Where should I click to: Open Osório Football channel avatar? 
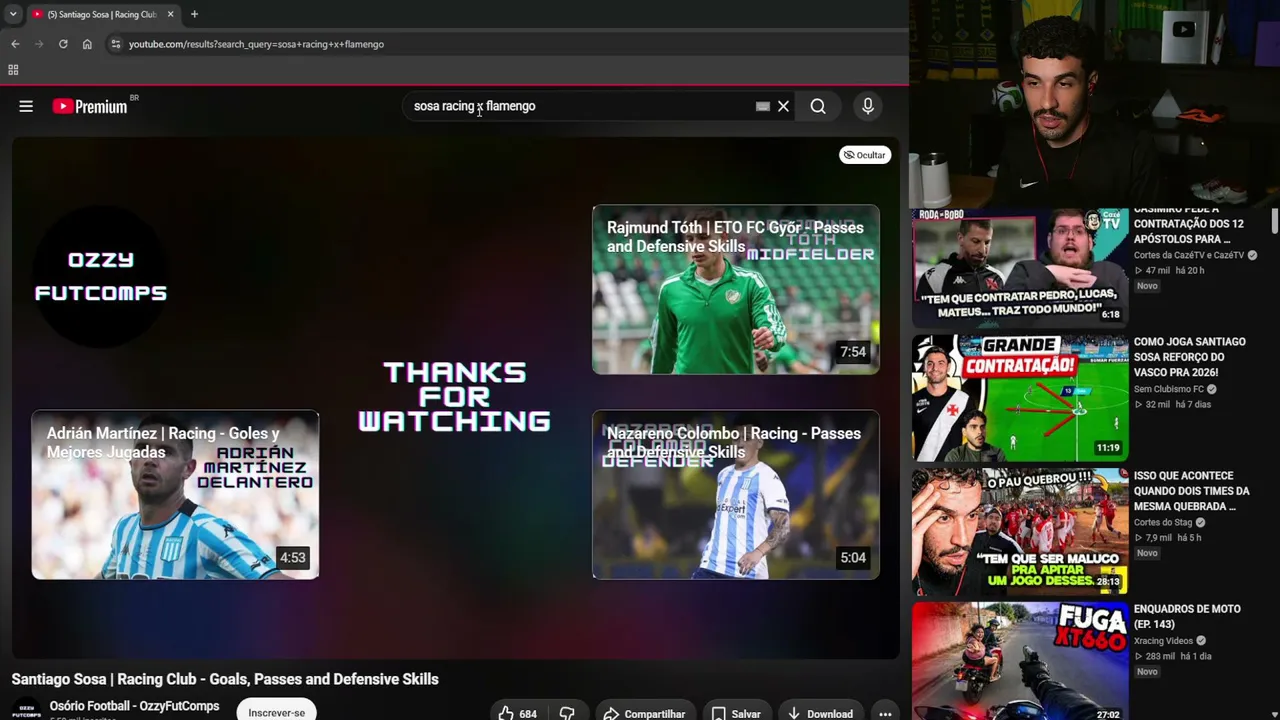27,710
